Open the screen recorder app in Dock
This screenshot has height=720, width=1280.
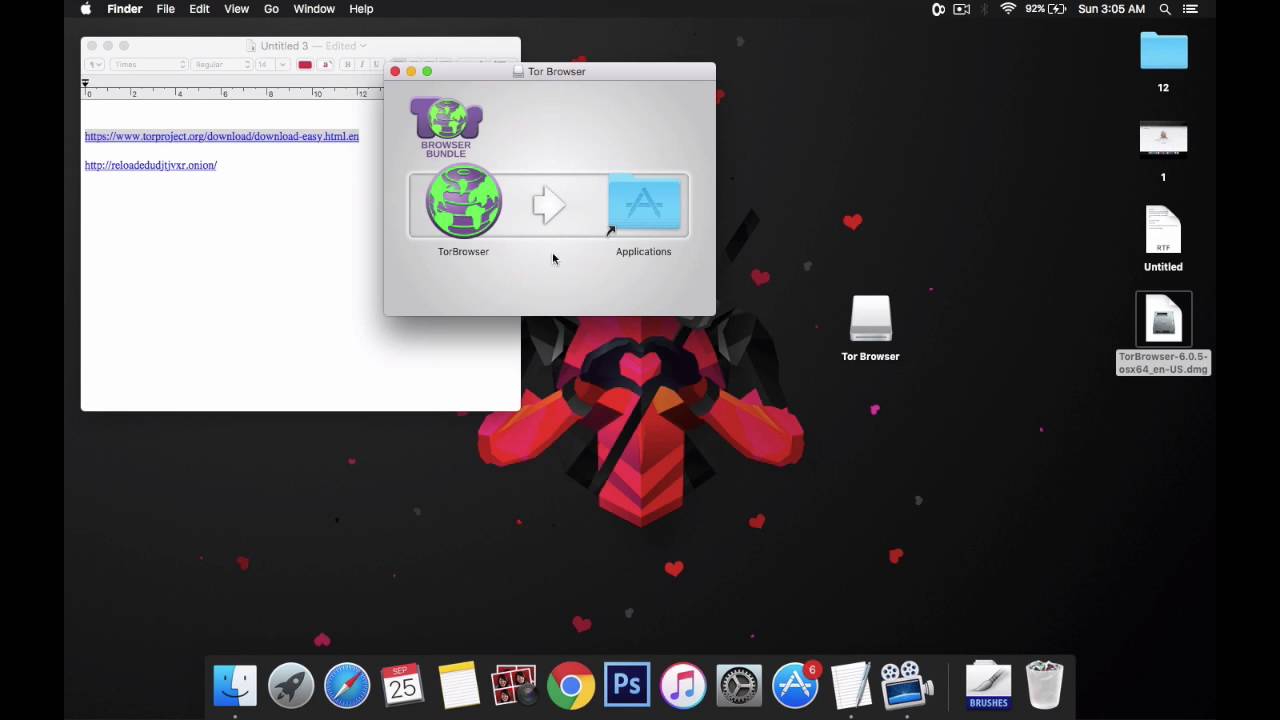click(x=905, y=686)
